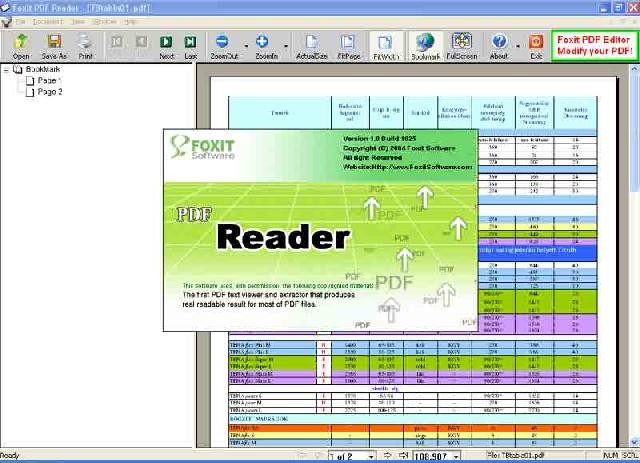Open the About toolbar icon
The height and width of the screenshot is (463, 640).
click(x=499, y=41)
